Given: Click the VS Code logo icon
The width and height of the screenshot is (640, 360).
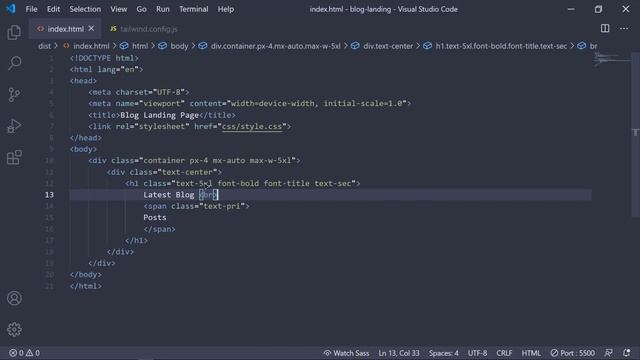Looking at the screenshot, I should pos(10,9).
